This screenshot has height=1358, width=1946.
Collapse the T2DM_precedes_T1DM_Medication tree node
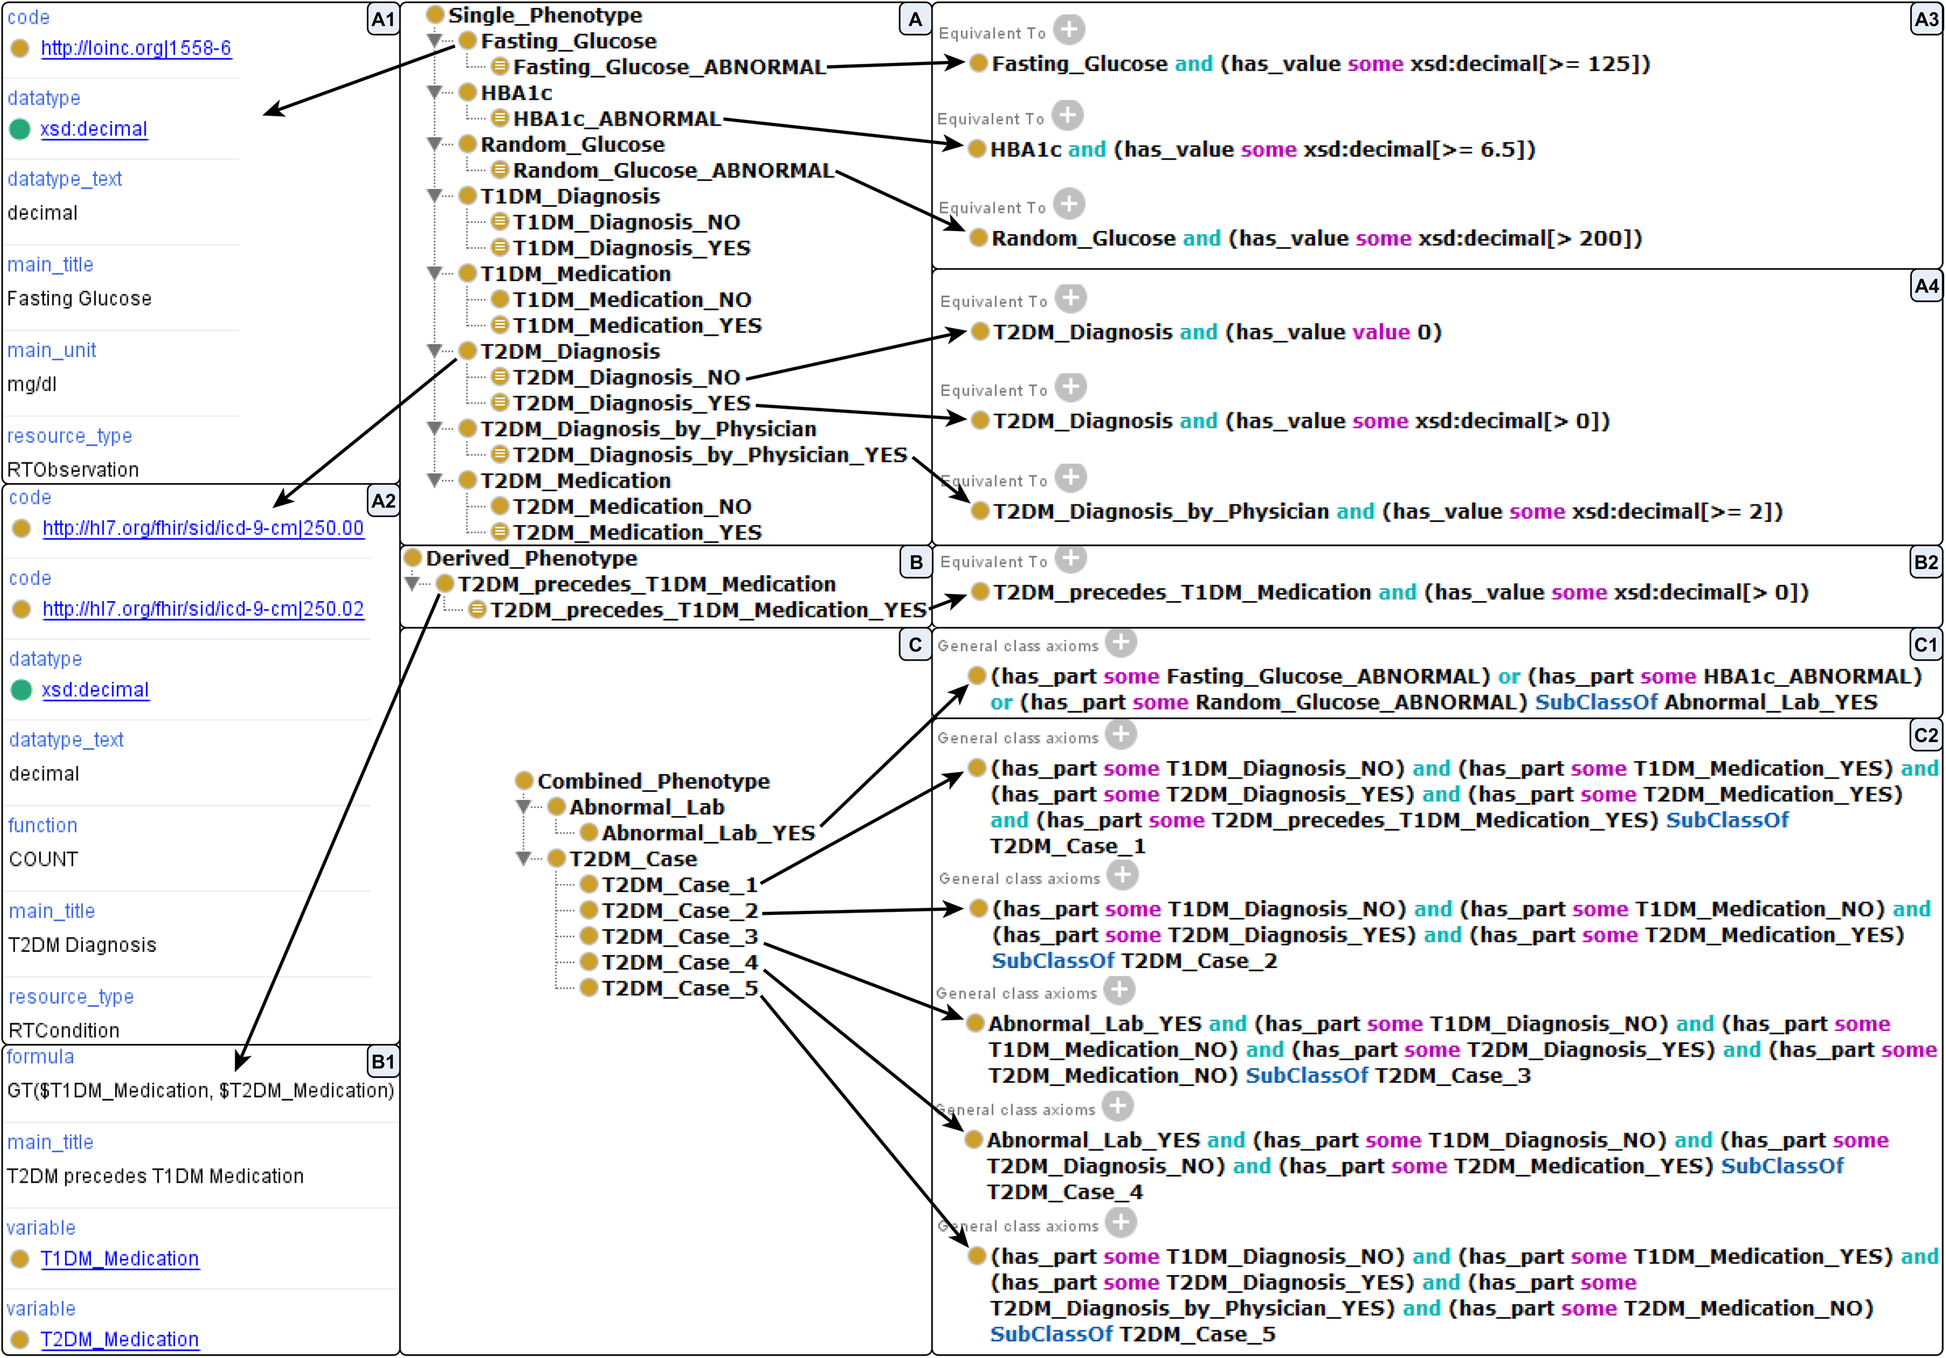coord(412,584)
